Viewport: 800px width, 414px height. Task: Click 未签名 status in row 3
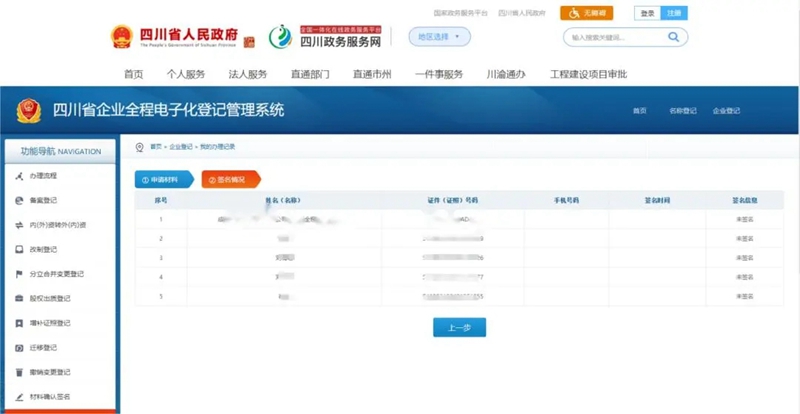(x=745, y=258)
